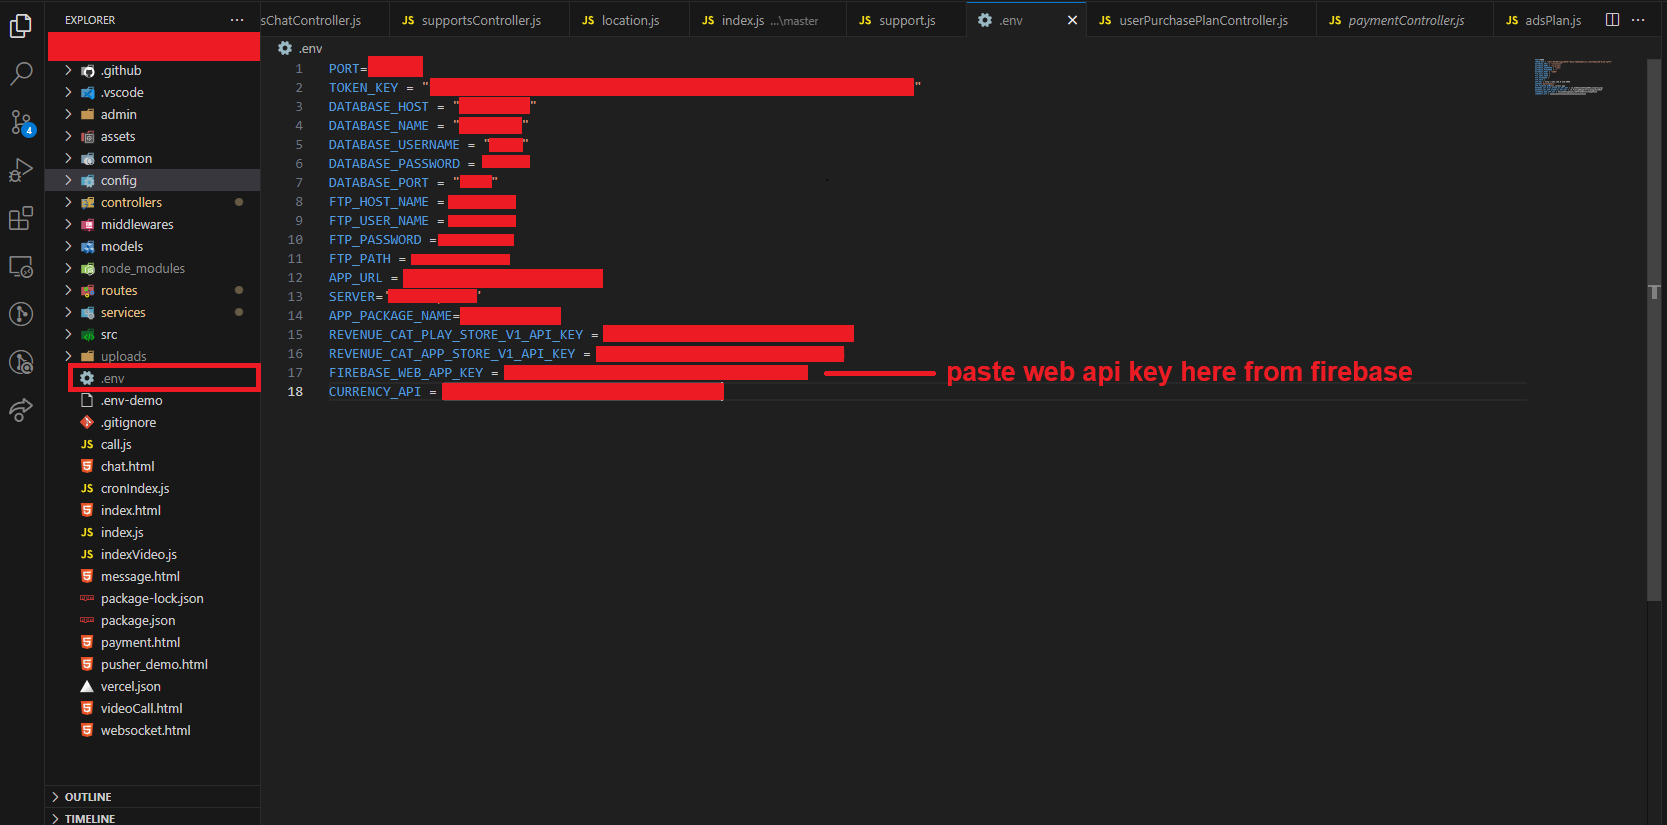Click the Explorer files icon
Screen dimensions: 1667x825
tap(21, 26)
